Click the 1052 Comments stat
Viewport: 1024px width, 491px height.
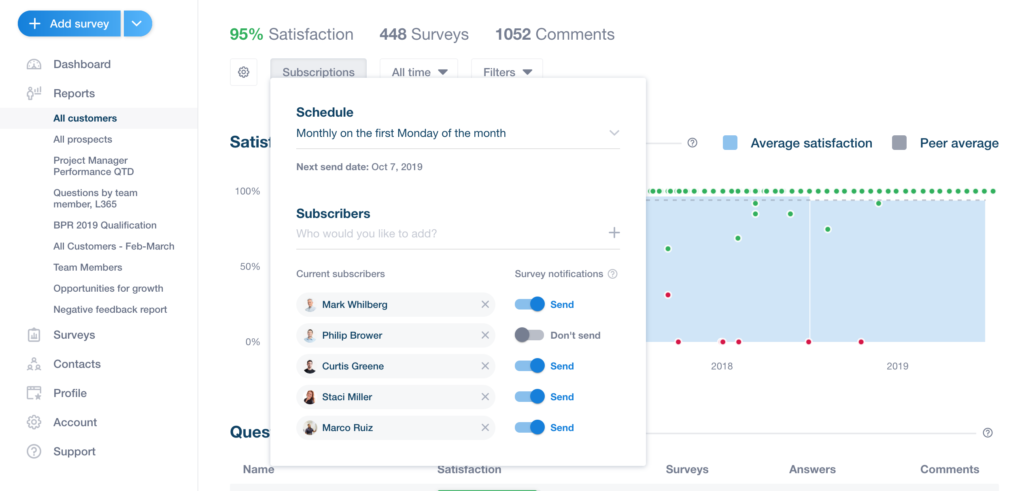pyautogui.click(x=554, y=34)
